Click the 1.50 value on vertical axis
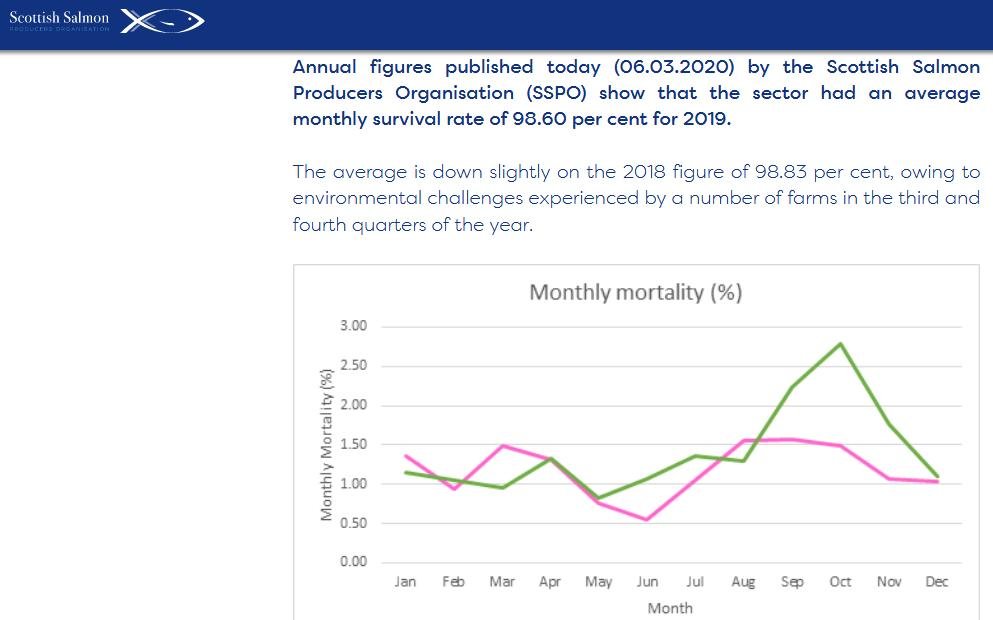Viewport: 993px width, 620px height. coord(354,444)
